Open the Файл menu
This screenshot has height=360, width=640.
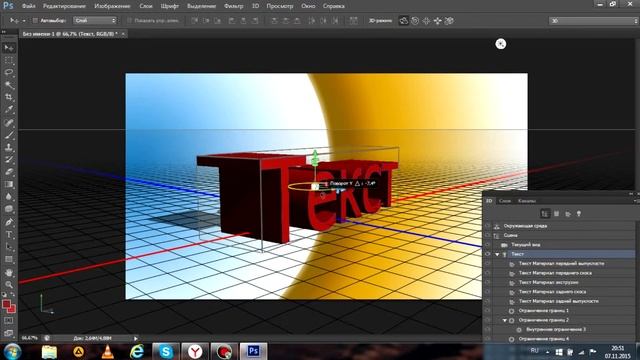click(x=28, y=6)
